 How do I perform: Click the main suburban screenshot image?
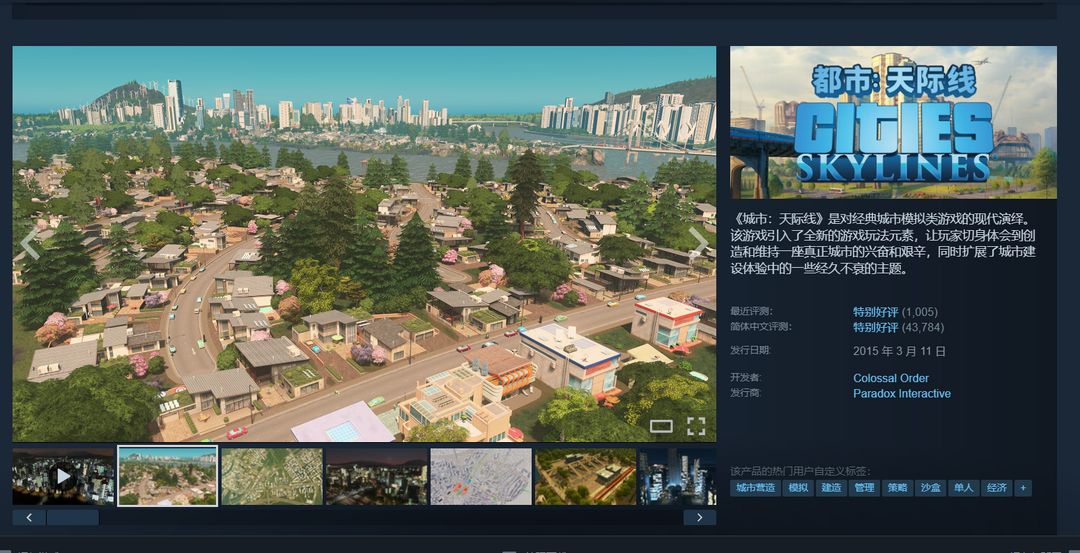pos(364,244)
